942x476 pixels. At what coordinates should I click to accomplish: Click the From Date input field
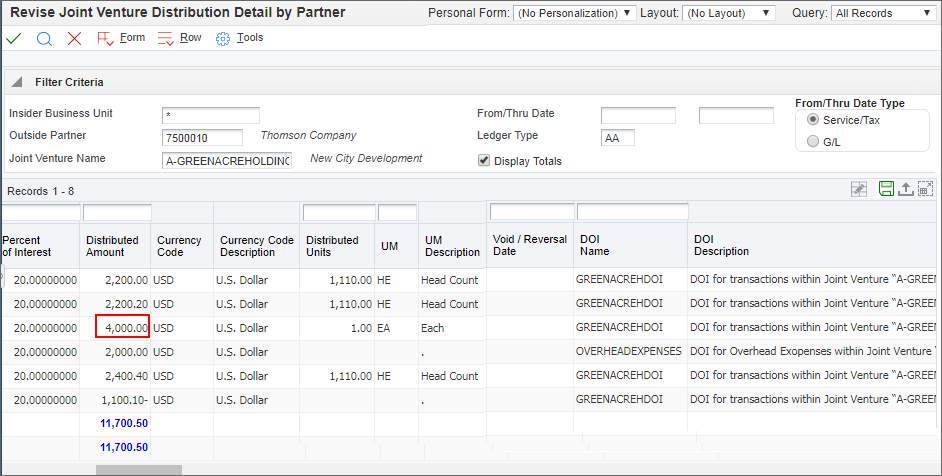pyautogui.click(x=638, y=115)
